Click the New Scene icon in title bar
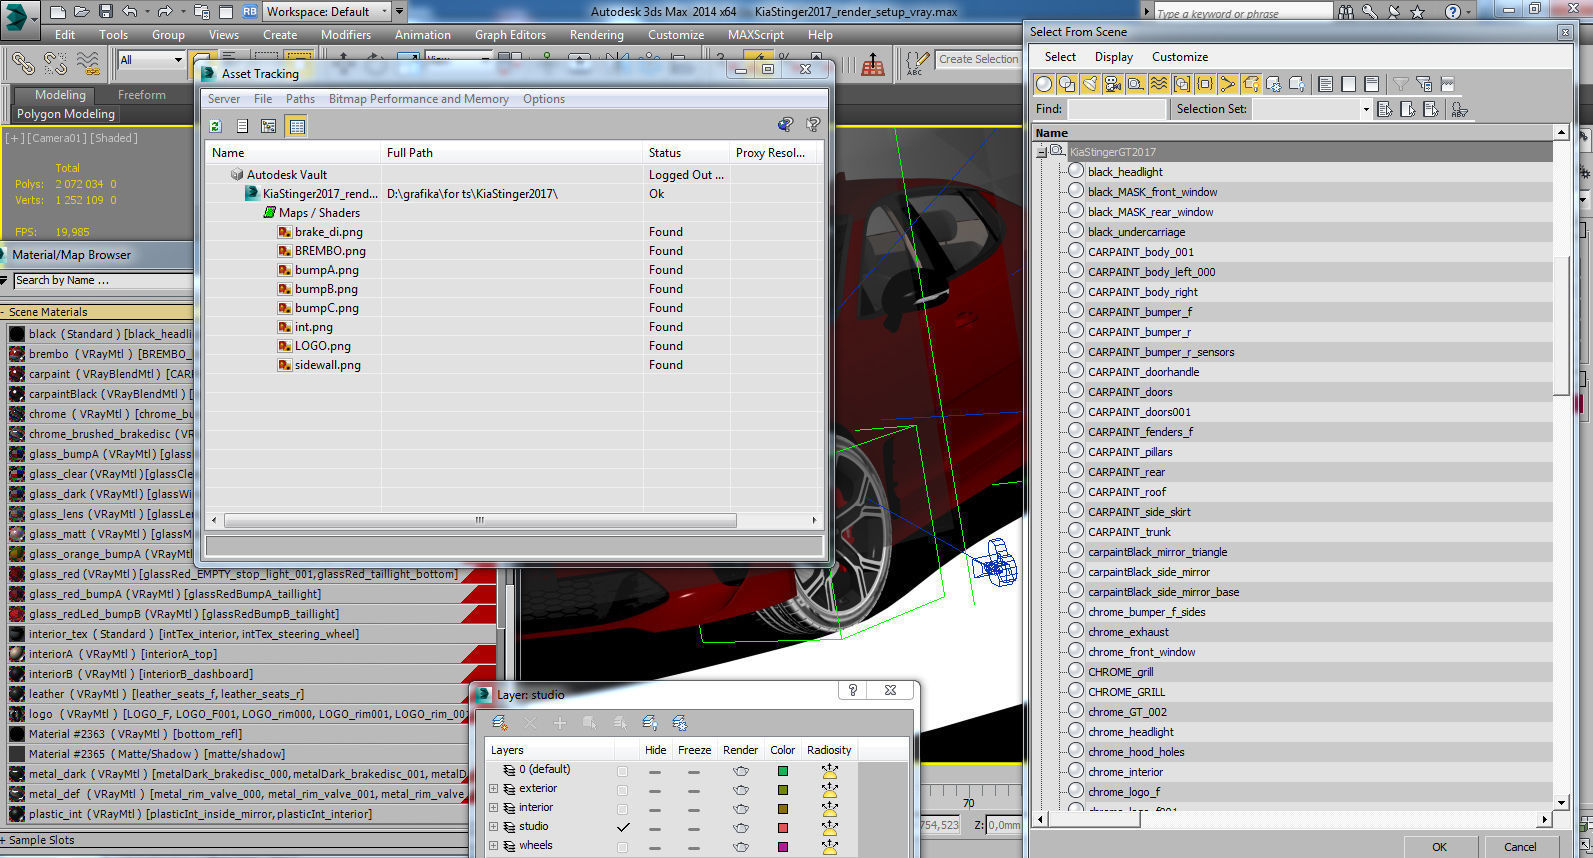 click(58, 12)
